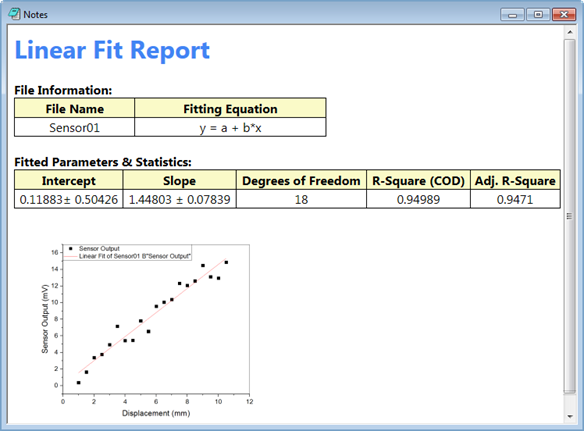Select the R-Square (COD) header cell
584x431 pixels.
click(x=418, y=181)
